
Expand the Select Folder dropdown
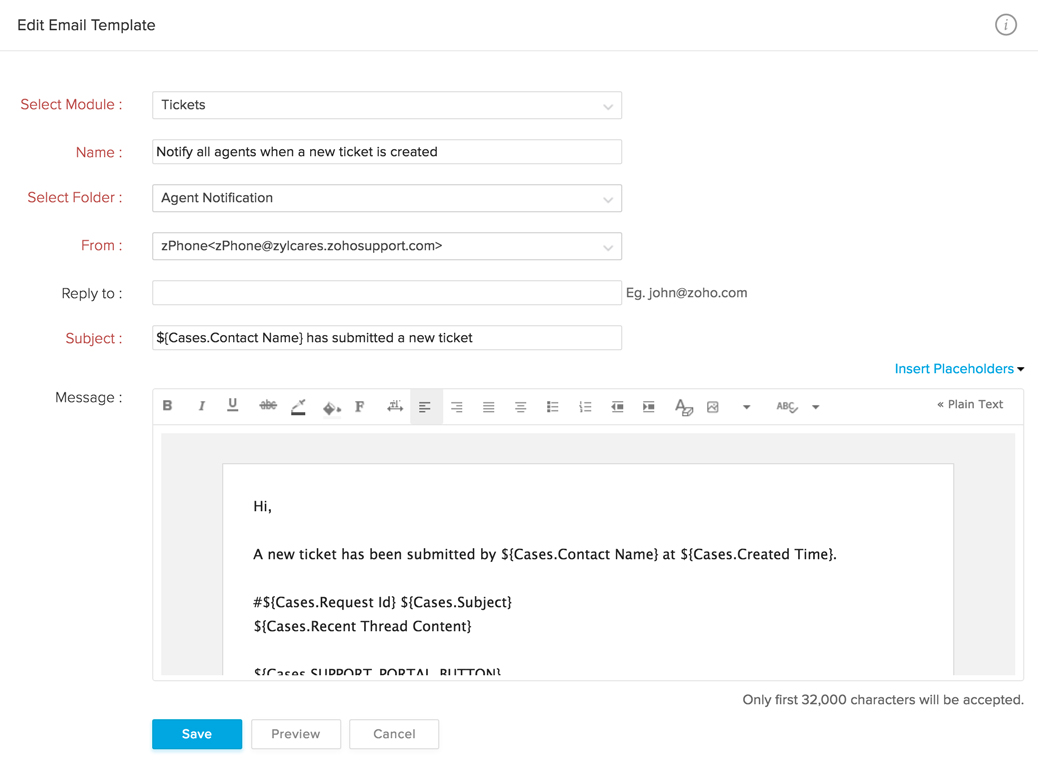[387, 198]
